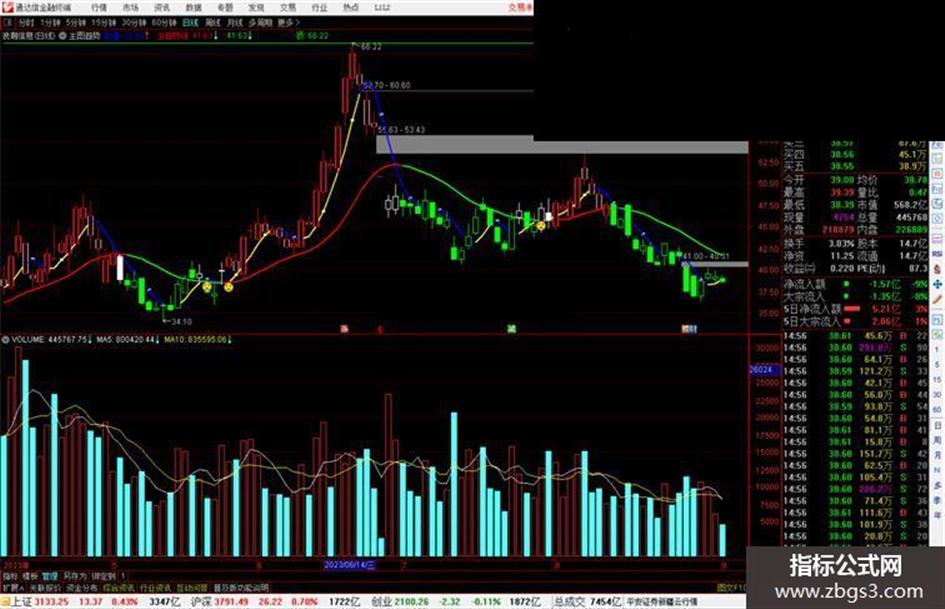Open the 互动问答 tab
This screenshot has width=945, height=609.
pyautogui.click(x=192, y=587)
